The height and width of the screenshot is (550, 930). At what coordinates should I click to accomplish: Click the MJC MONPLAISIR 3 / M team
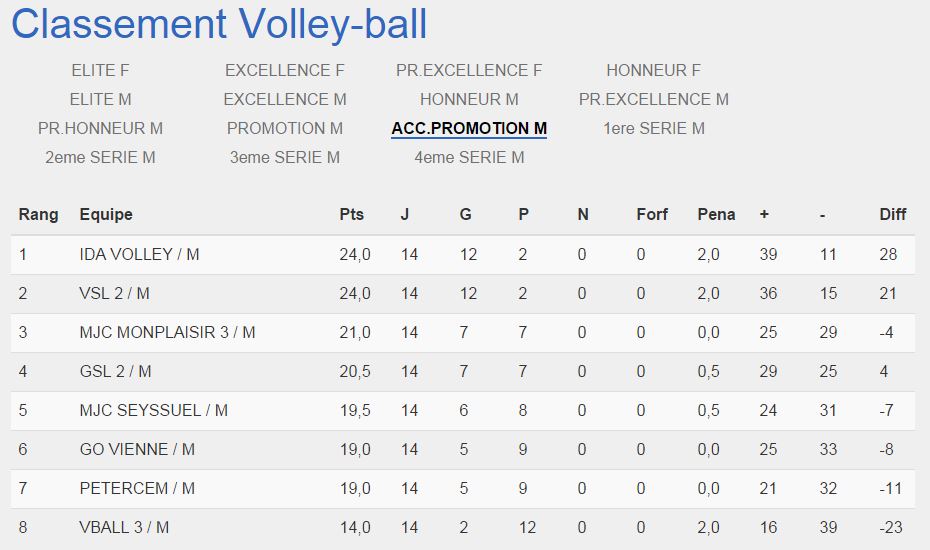coord(167,332)
